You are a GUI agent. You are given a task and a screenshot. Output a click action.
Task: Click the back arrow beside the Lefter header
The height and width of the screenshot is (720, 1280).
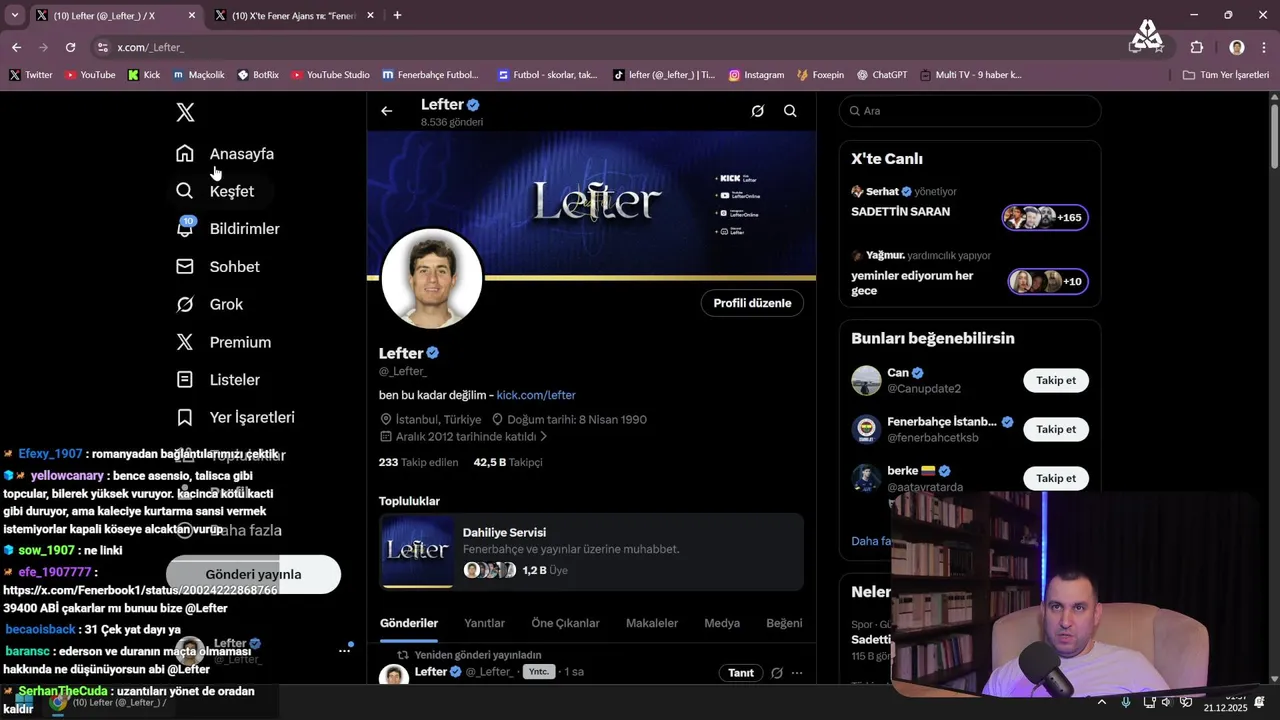tap(386, 111)
